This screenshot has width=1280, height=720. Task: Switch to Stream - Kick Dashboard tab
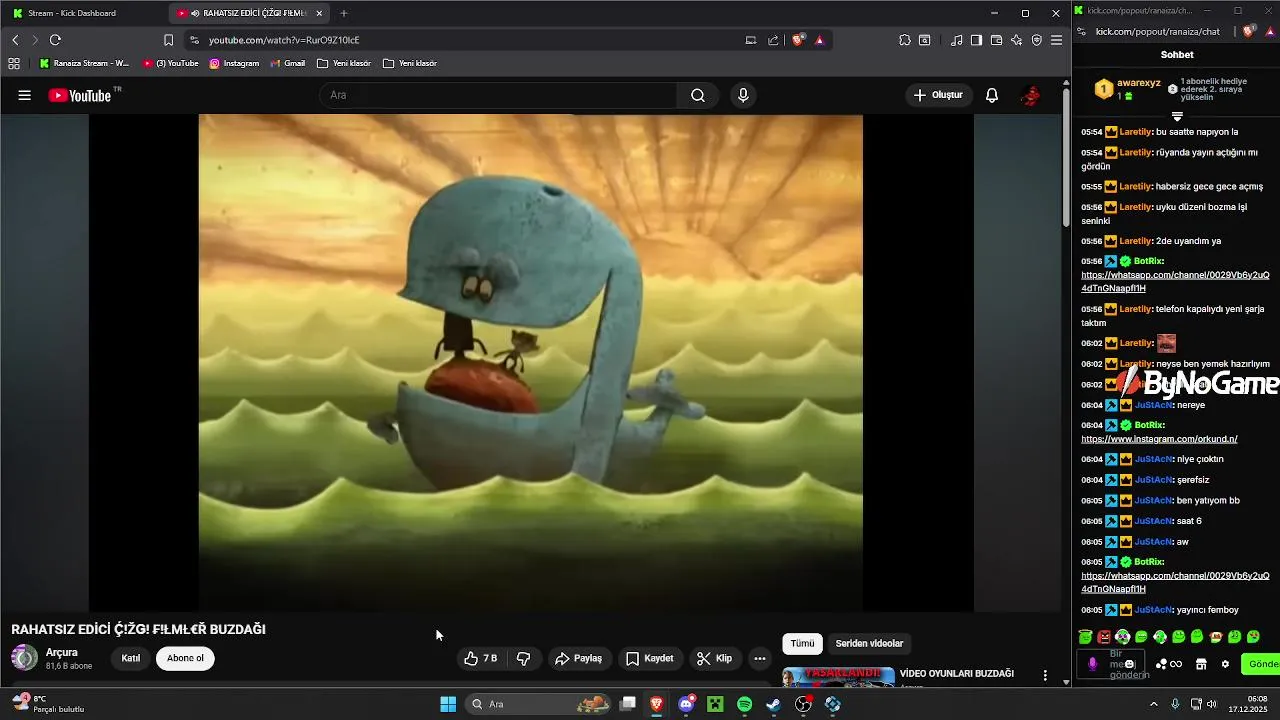[82, 13]
